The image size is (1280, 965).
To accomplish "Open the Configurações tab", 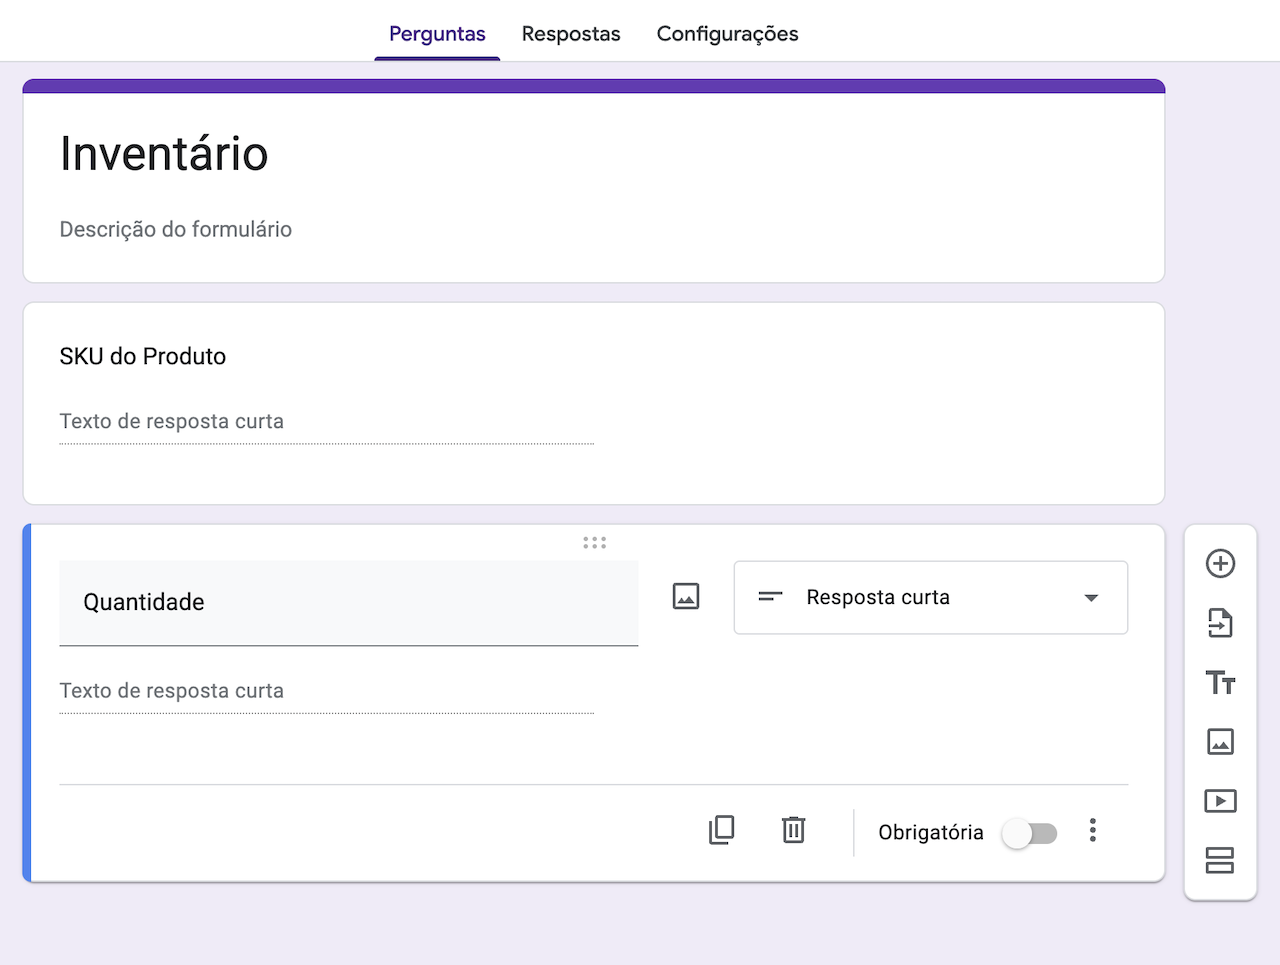I will (727, 34).
